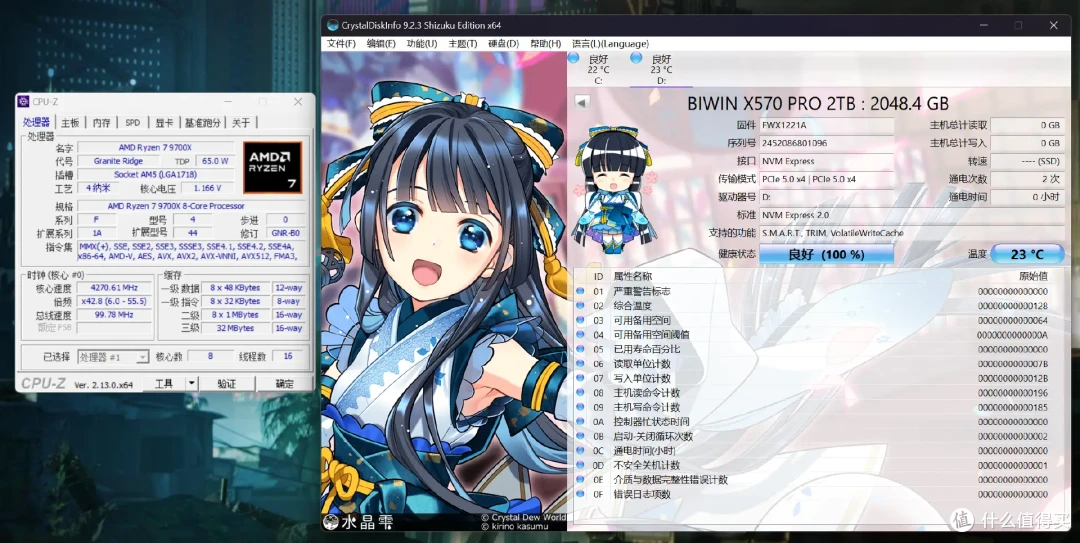Click the 确定 button in CPU-Z

coord(284,384)
